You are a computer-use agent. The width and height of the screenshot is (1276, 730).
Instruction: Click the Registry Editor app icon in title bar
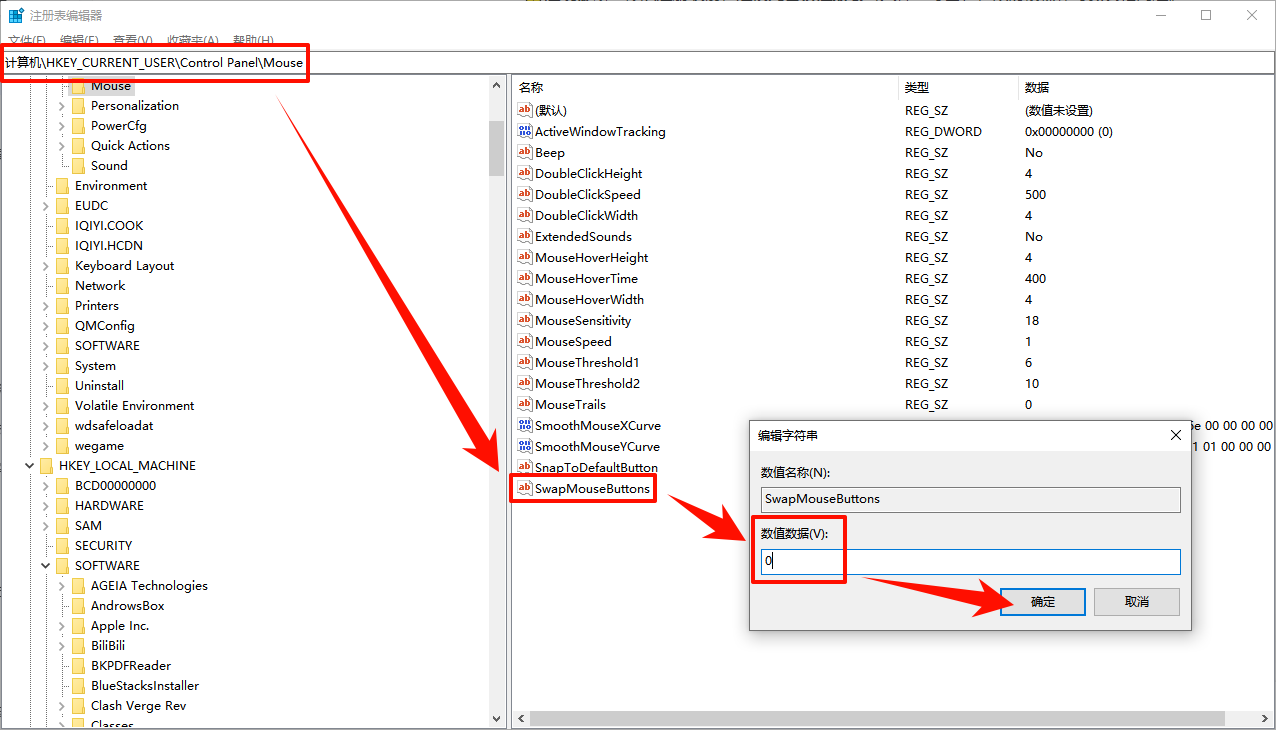tap(16, 15)
